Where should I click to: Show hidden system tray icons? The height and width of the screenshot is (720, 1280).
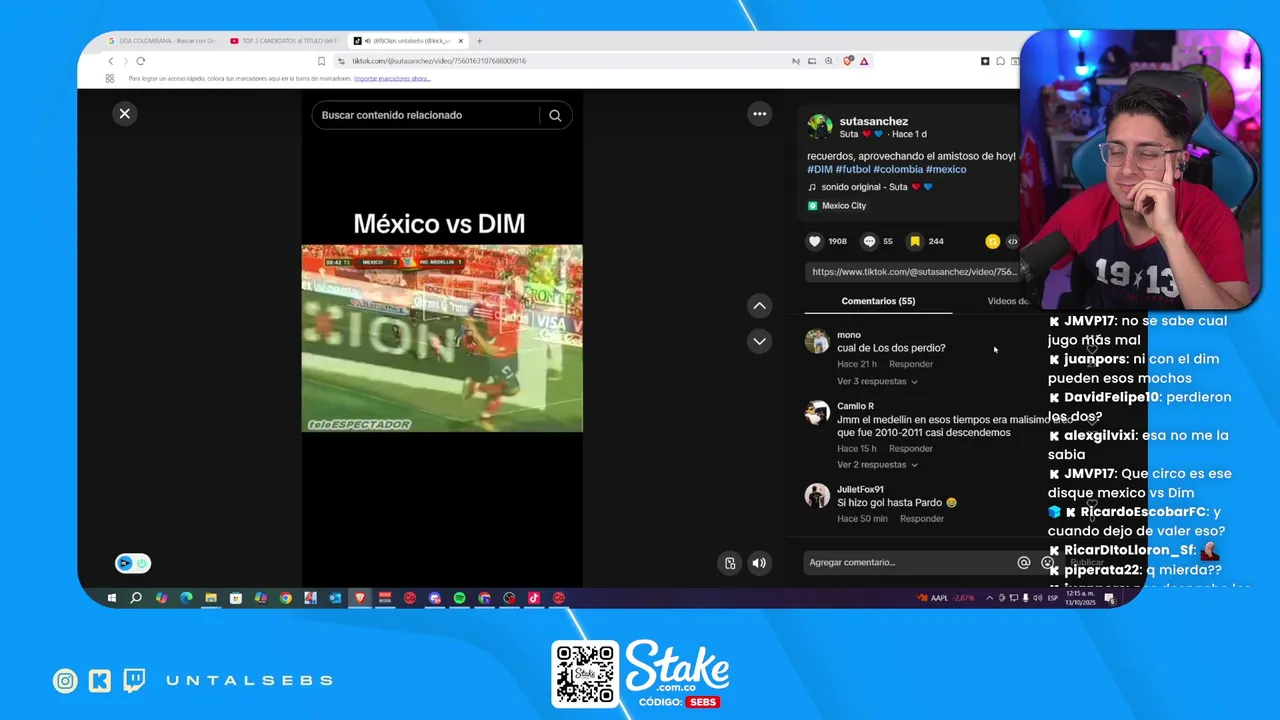tap(989, 598)
